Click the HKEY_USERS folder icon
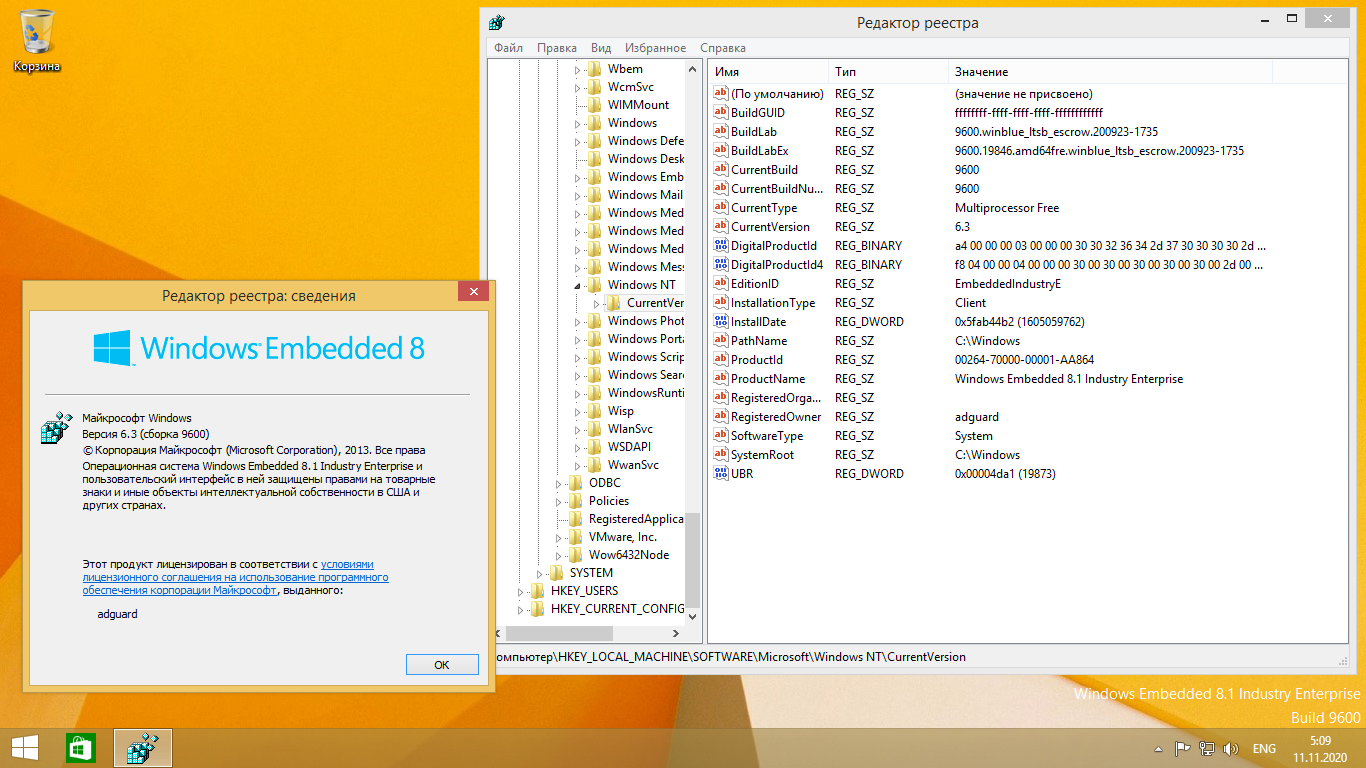The image size is (1366, 768). (537, 591)
